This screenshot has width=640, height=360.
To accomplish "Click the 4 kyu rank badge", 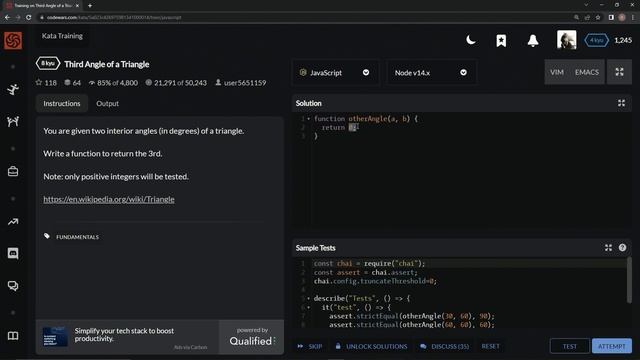I will (596, 40).
